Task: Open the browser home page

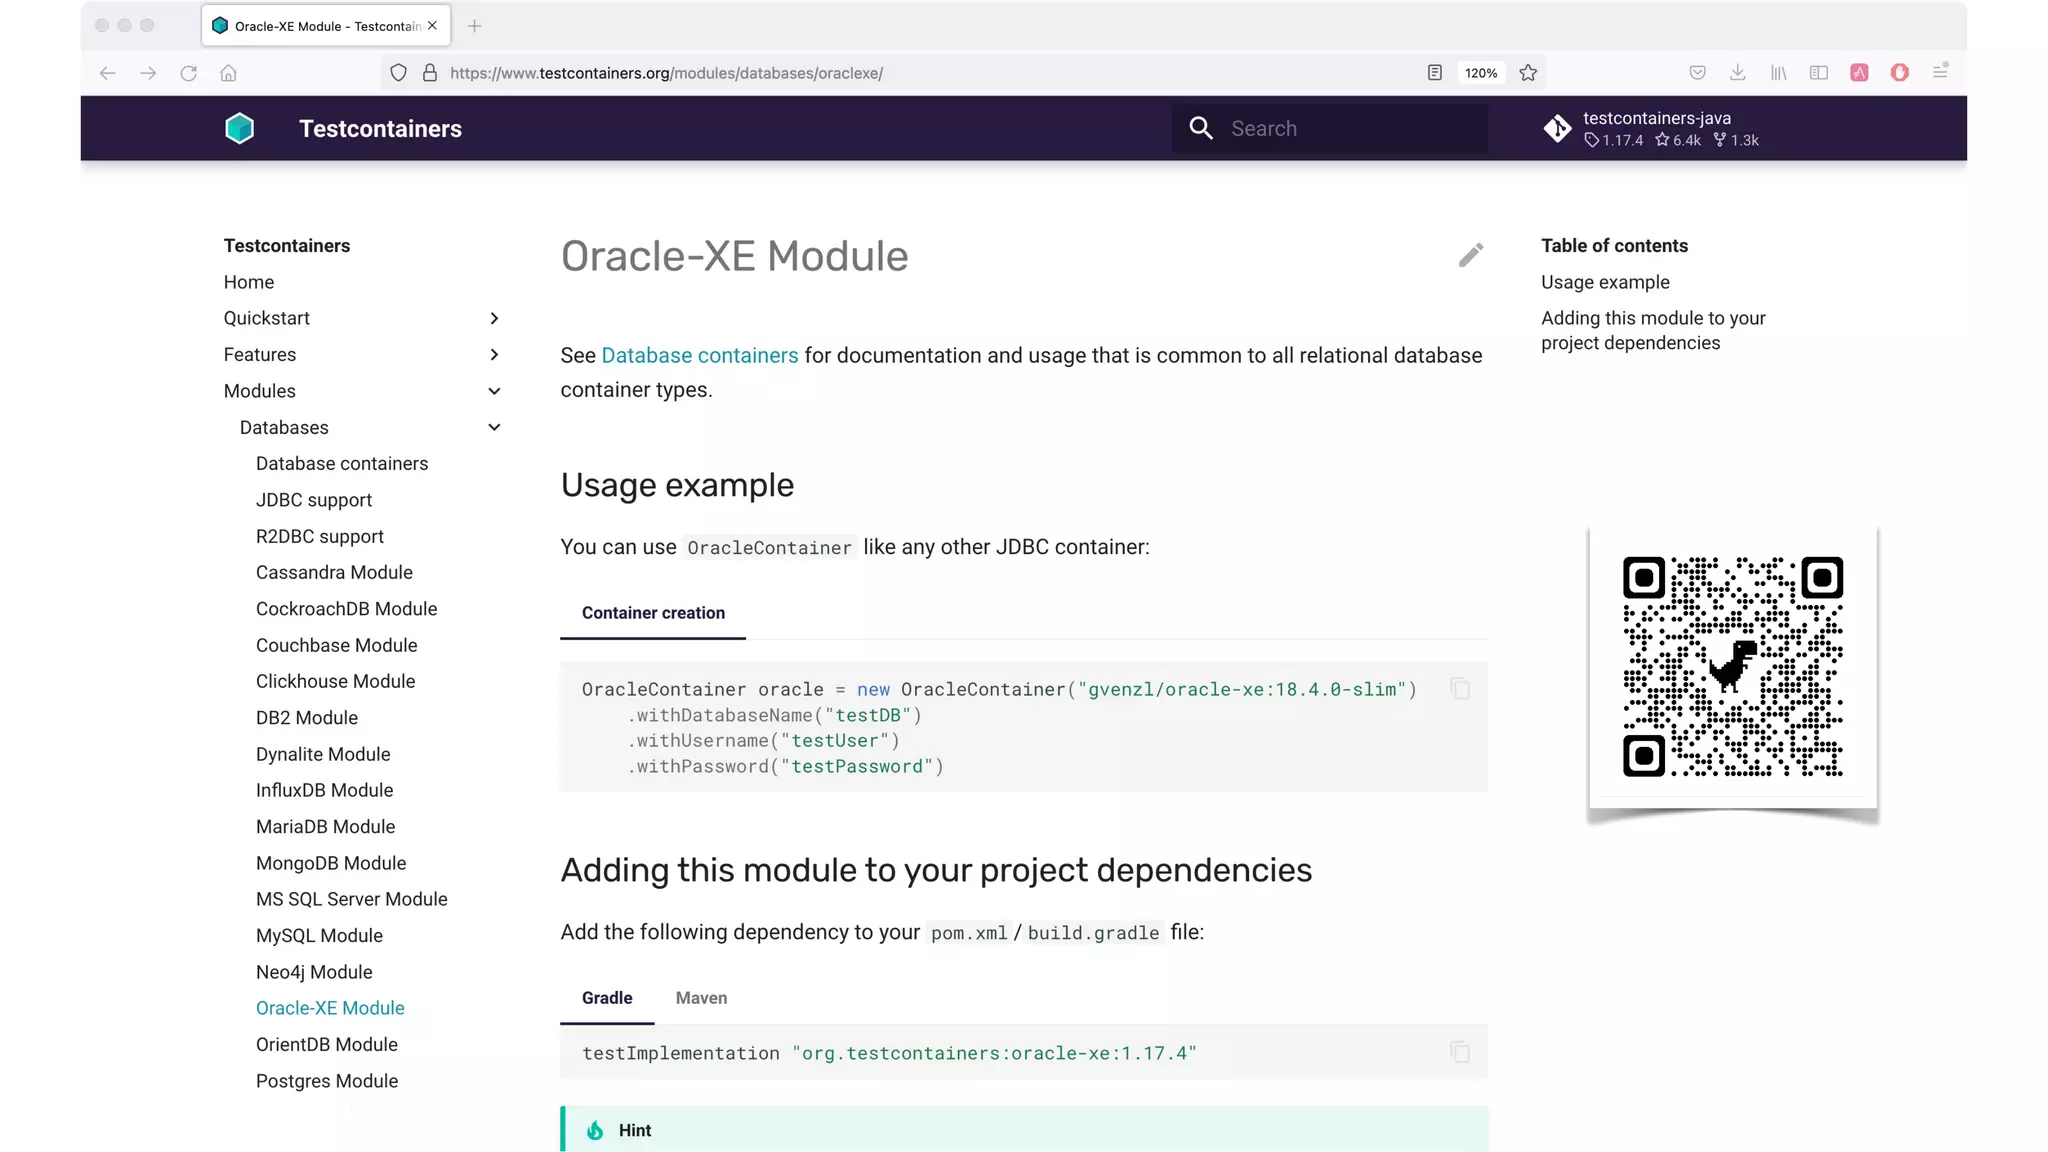Action: tap(228, 73)
